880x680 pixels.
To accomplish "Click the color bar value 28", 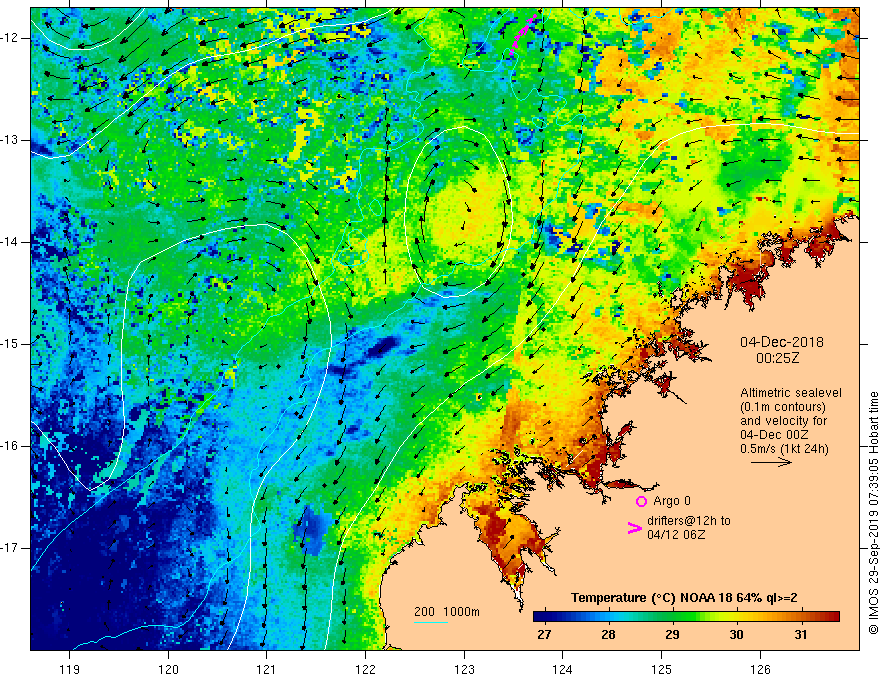I will click(x=608, y=635).
